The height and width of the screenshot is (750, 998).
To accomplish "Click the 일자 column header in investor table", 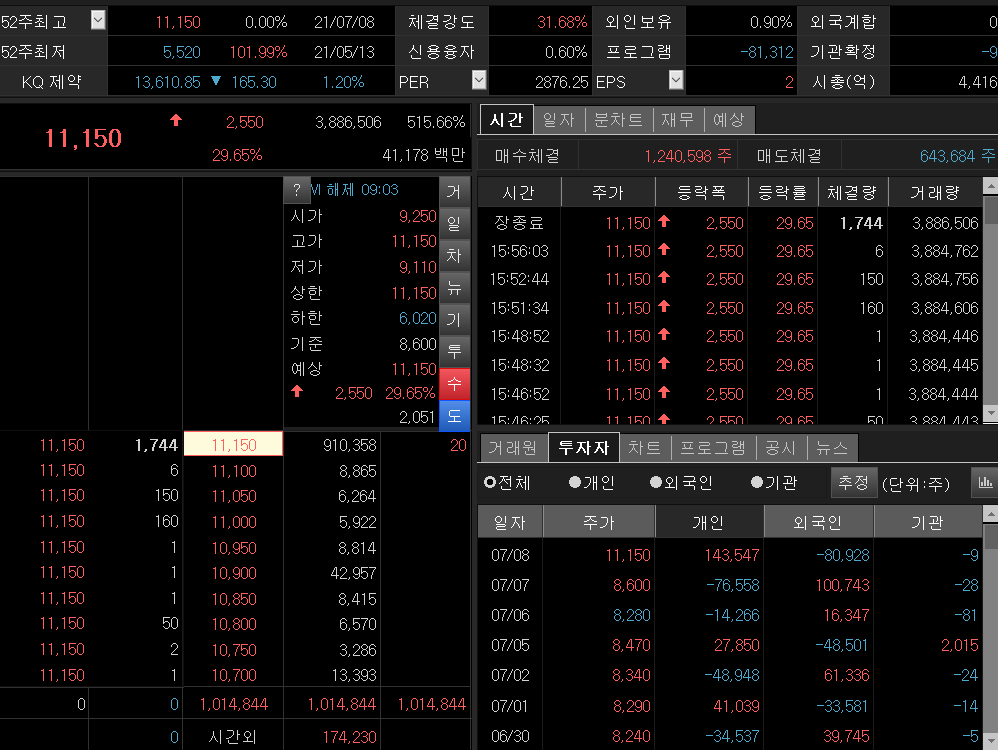I will pos(510,522).
